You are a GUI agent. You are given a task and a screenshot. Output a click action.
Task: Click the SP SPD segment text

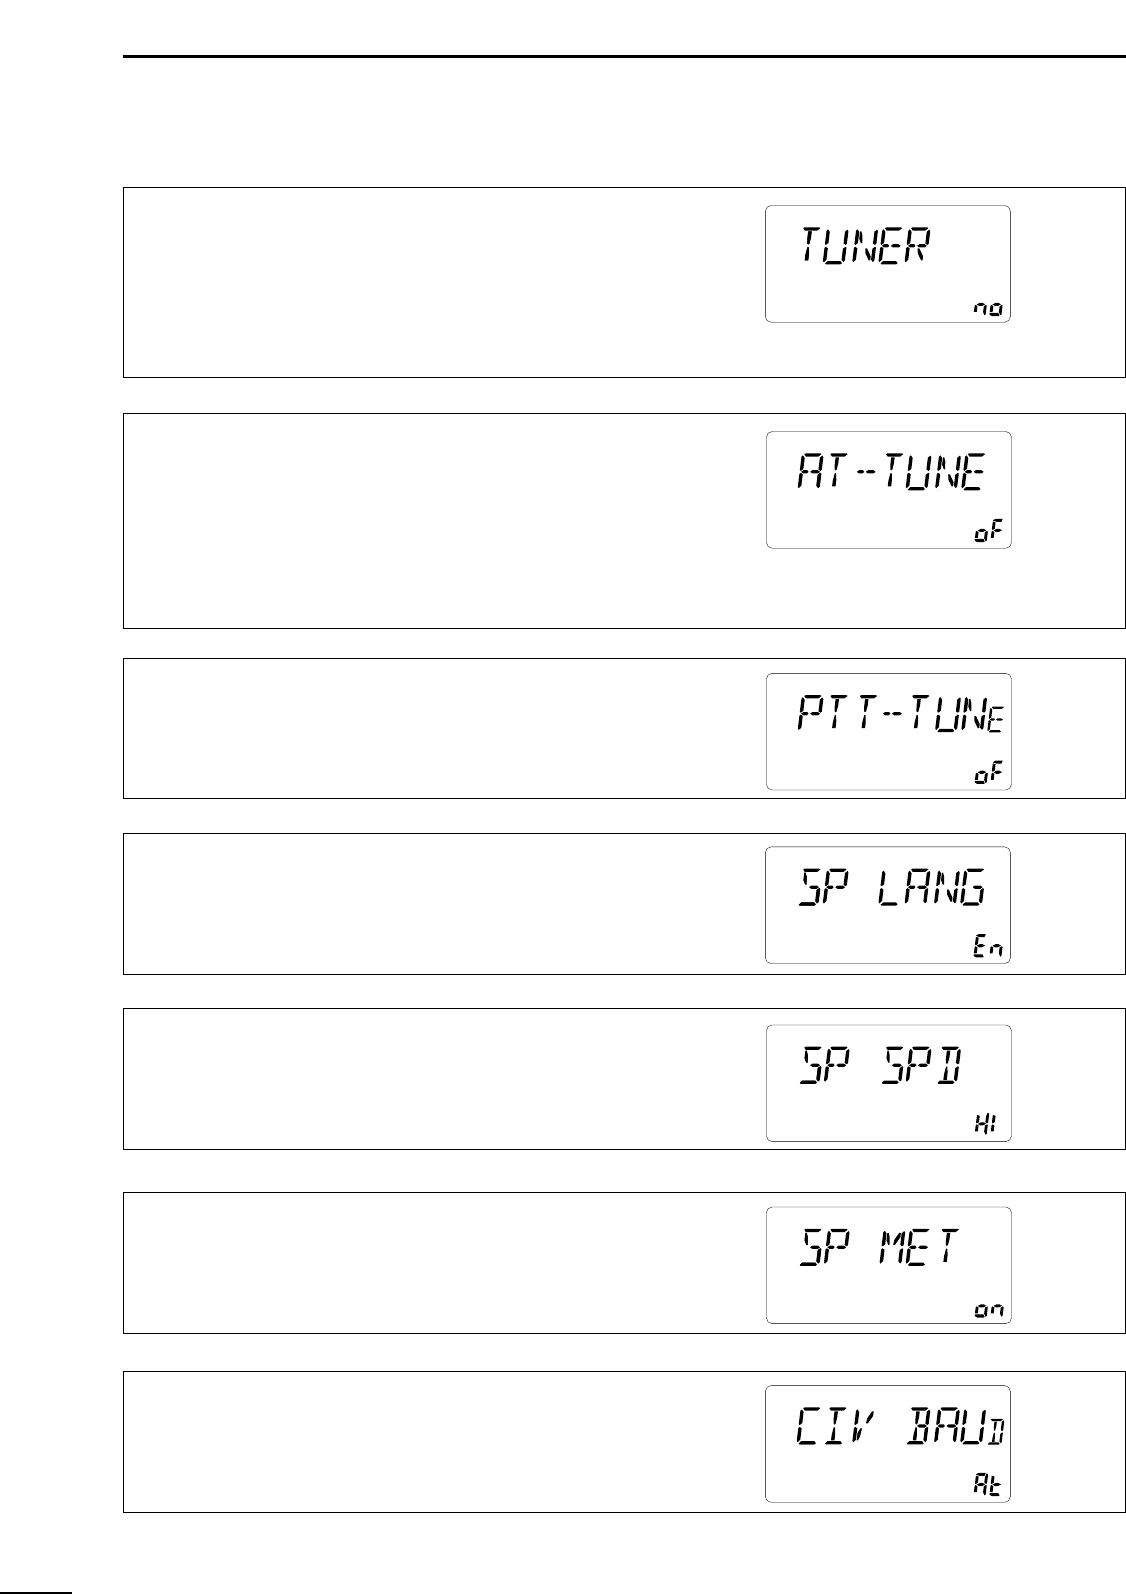pyautogui.click(x=880, y=1068)
